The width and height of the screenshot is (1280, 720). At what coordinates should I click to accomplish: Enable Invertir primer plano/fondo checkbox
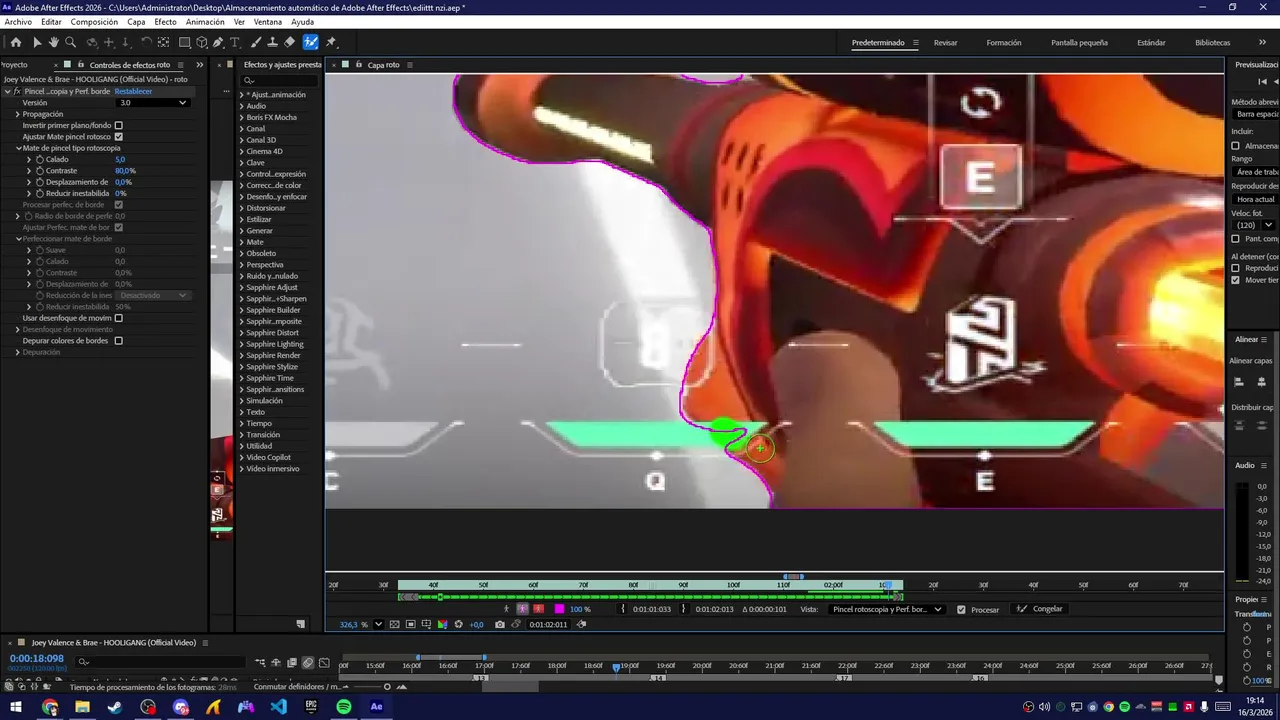coord(118,125)
